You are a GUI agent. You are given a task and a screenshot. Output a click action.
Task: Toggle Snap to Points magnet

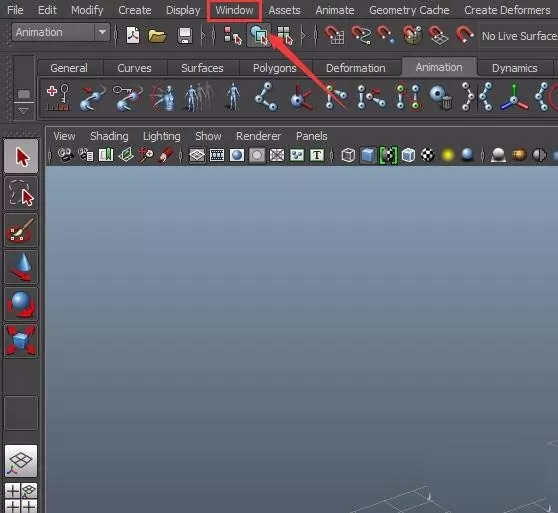point(386,35)
